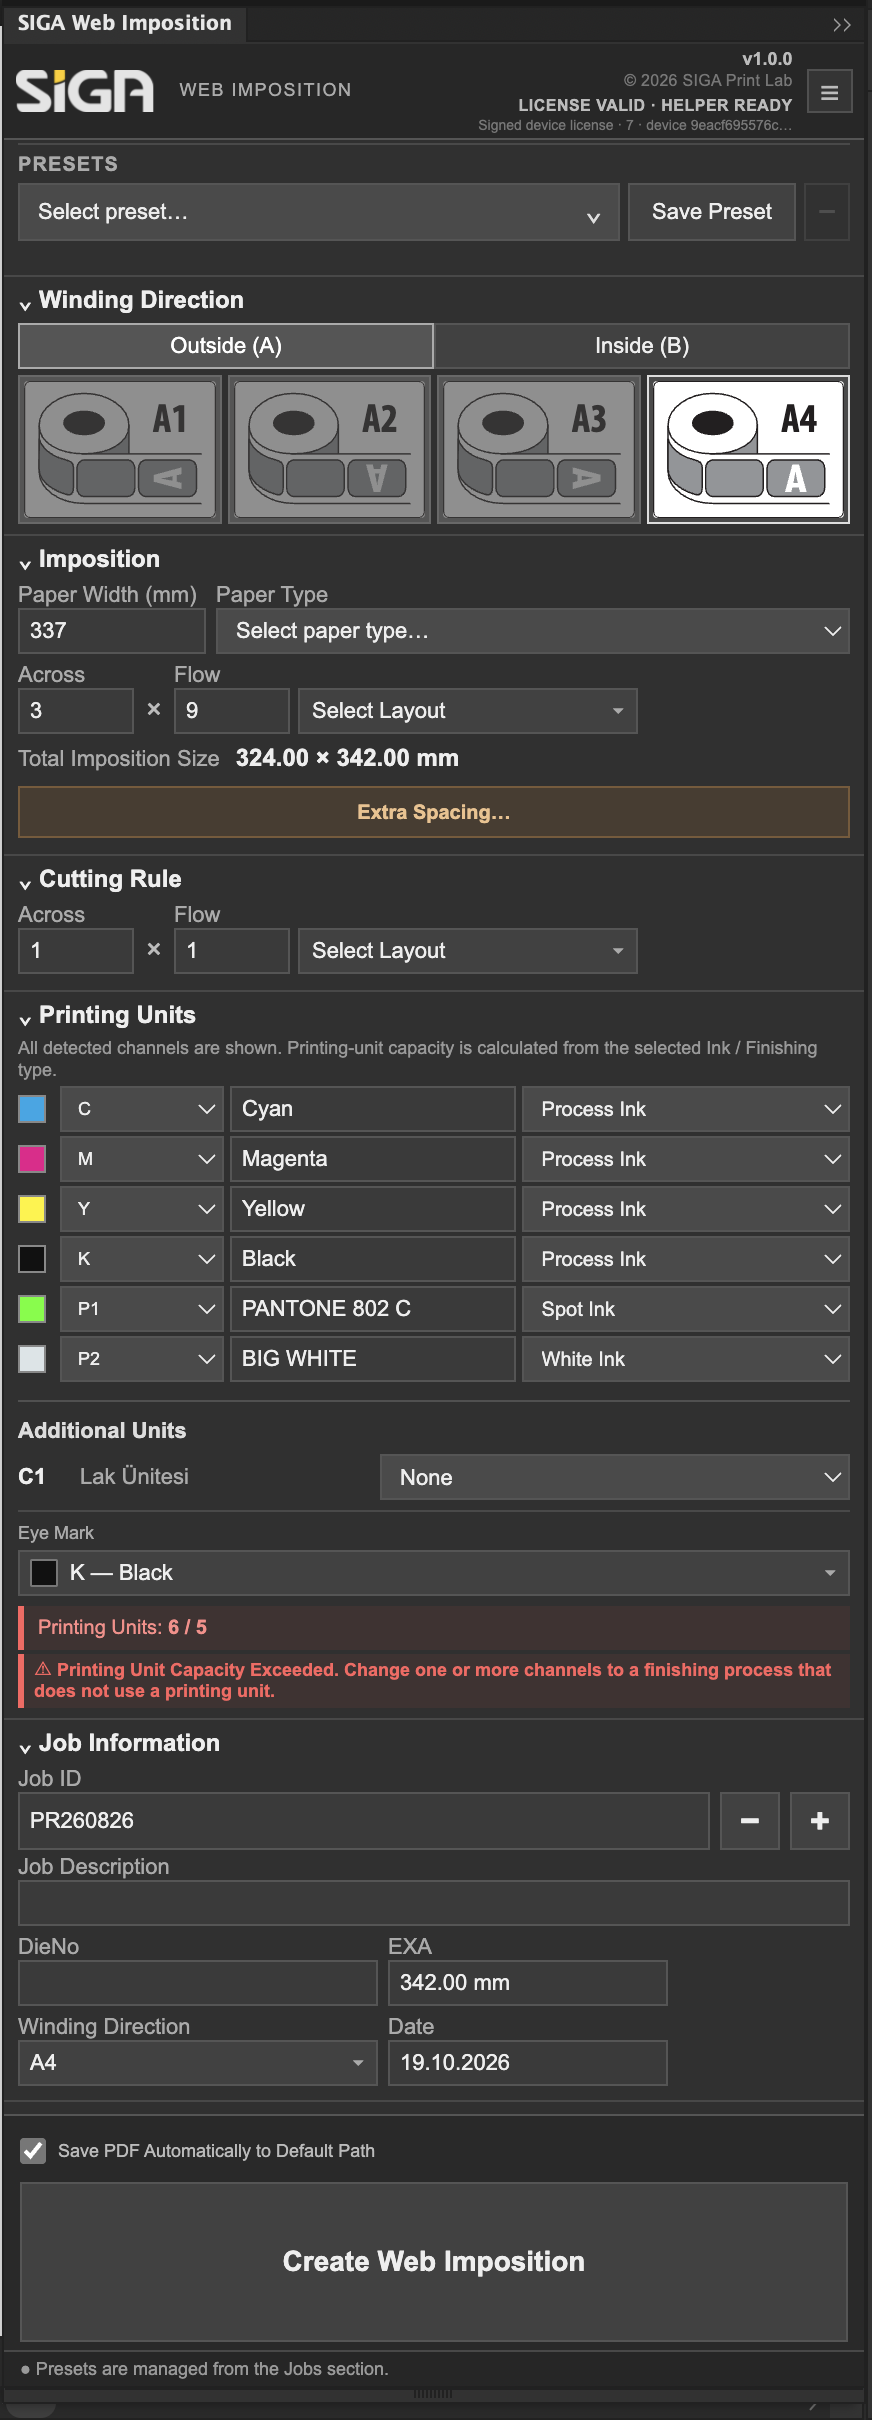Click the Yellow color swatch
872x2420 pixels.
[x=32, y=1209]
